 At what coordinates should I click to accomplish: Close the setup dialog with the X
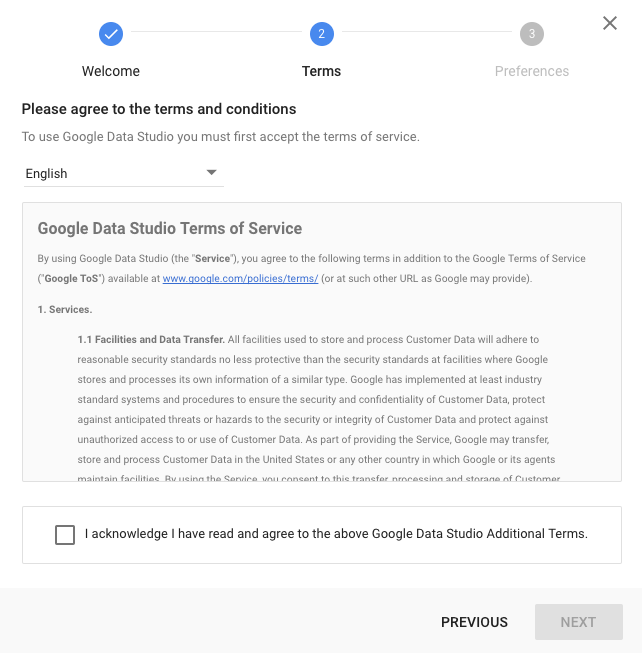coord(610,23)
